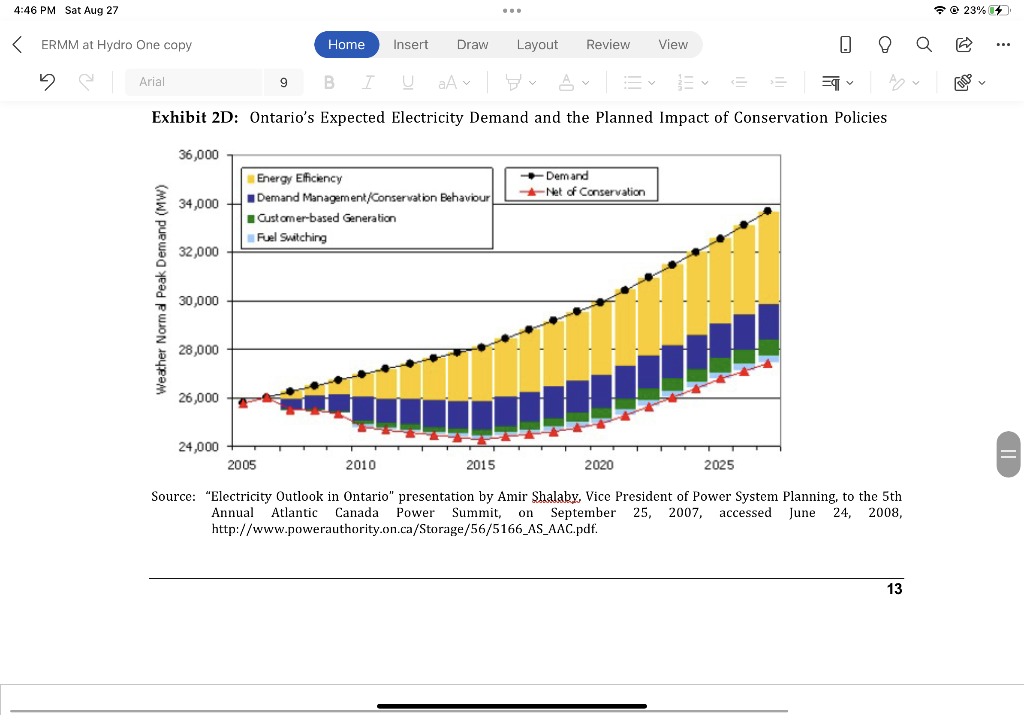Toggle italic formatting

pyautogui.click(x=366, y=82)
